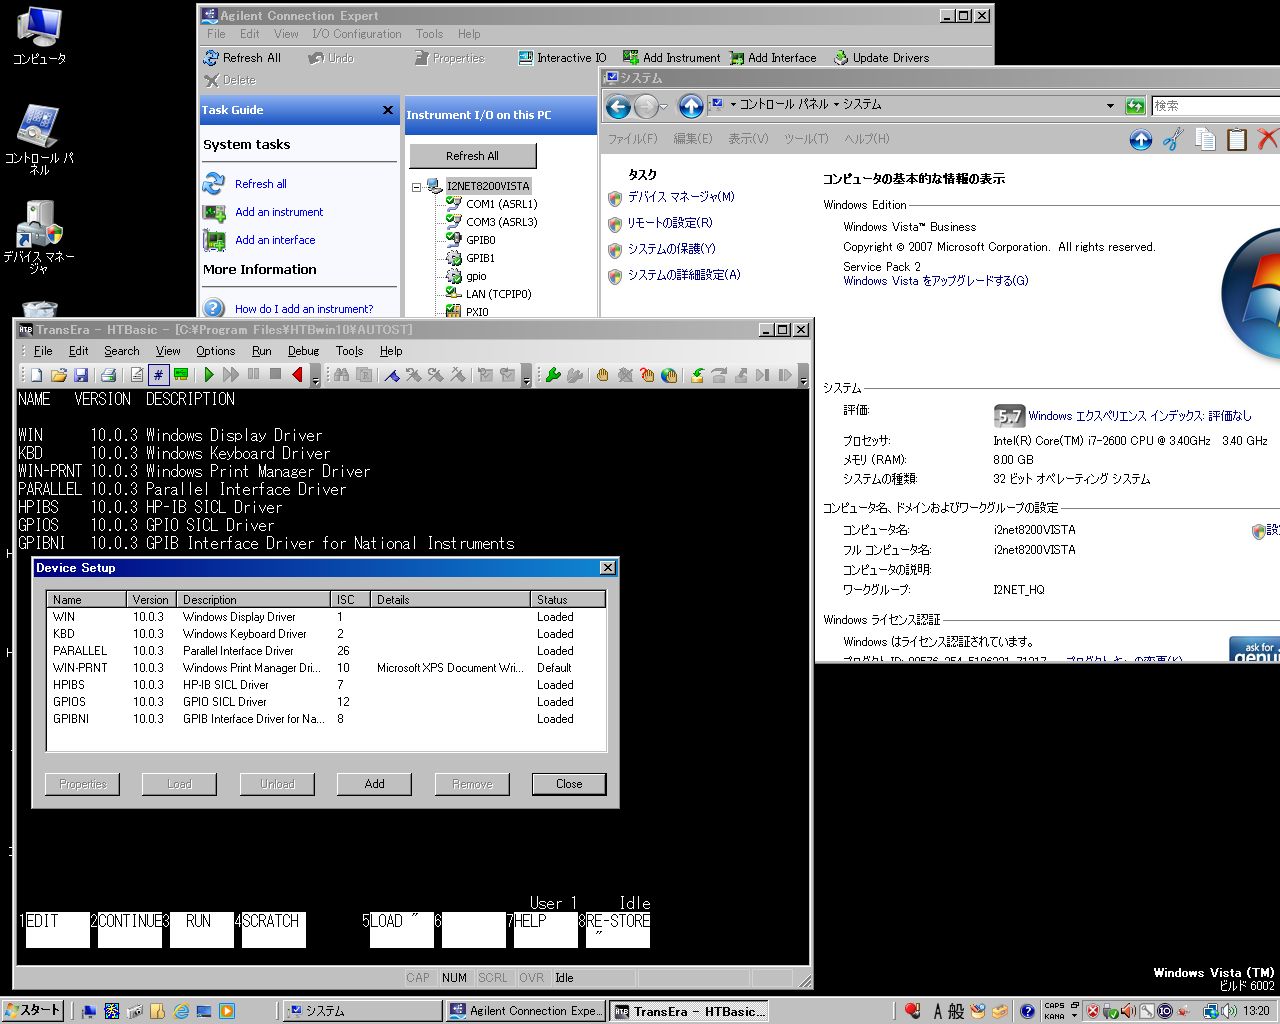This screenshot has height=1024, width=1280.
Task: Click Add Instrument in Agilent toolbar
Action: tap(671, 58)
